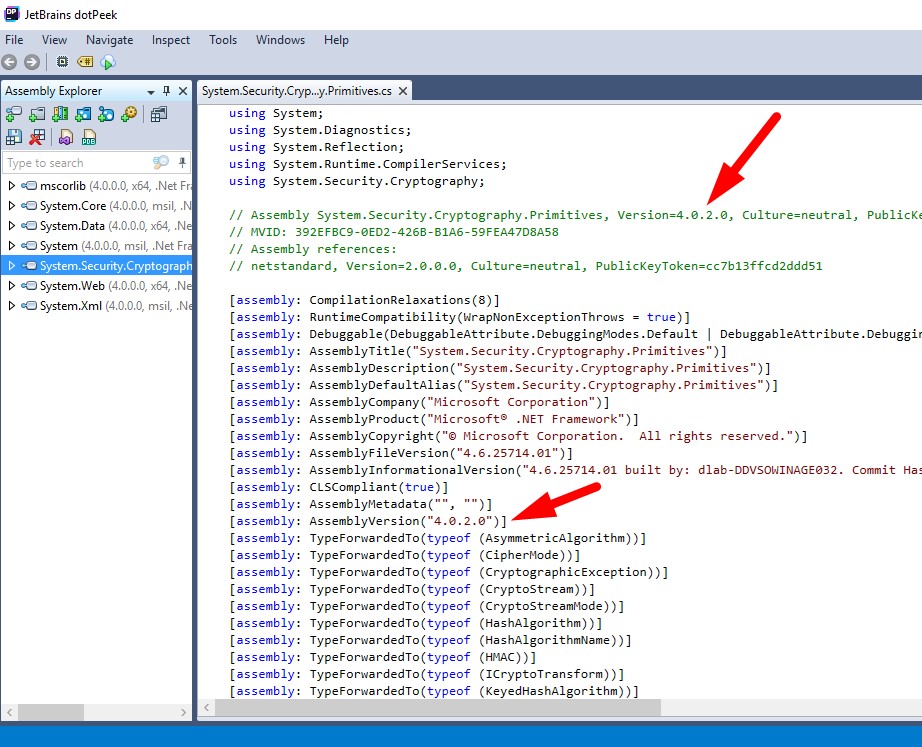Image resolution: width=922 pixels, height=747 pixels.
Task: Expand the System.Data assembly node
Action: point(11,226)
